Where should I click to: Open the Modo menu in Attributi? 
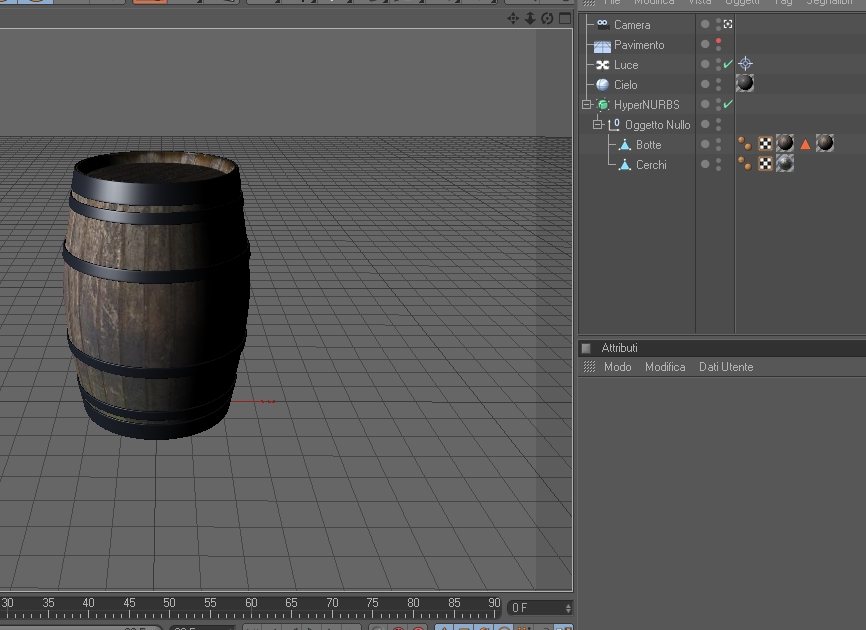(x=617, y=367)
